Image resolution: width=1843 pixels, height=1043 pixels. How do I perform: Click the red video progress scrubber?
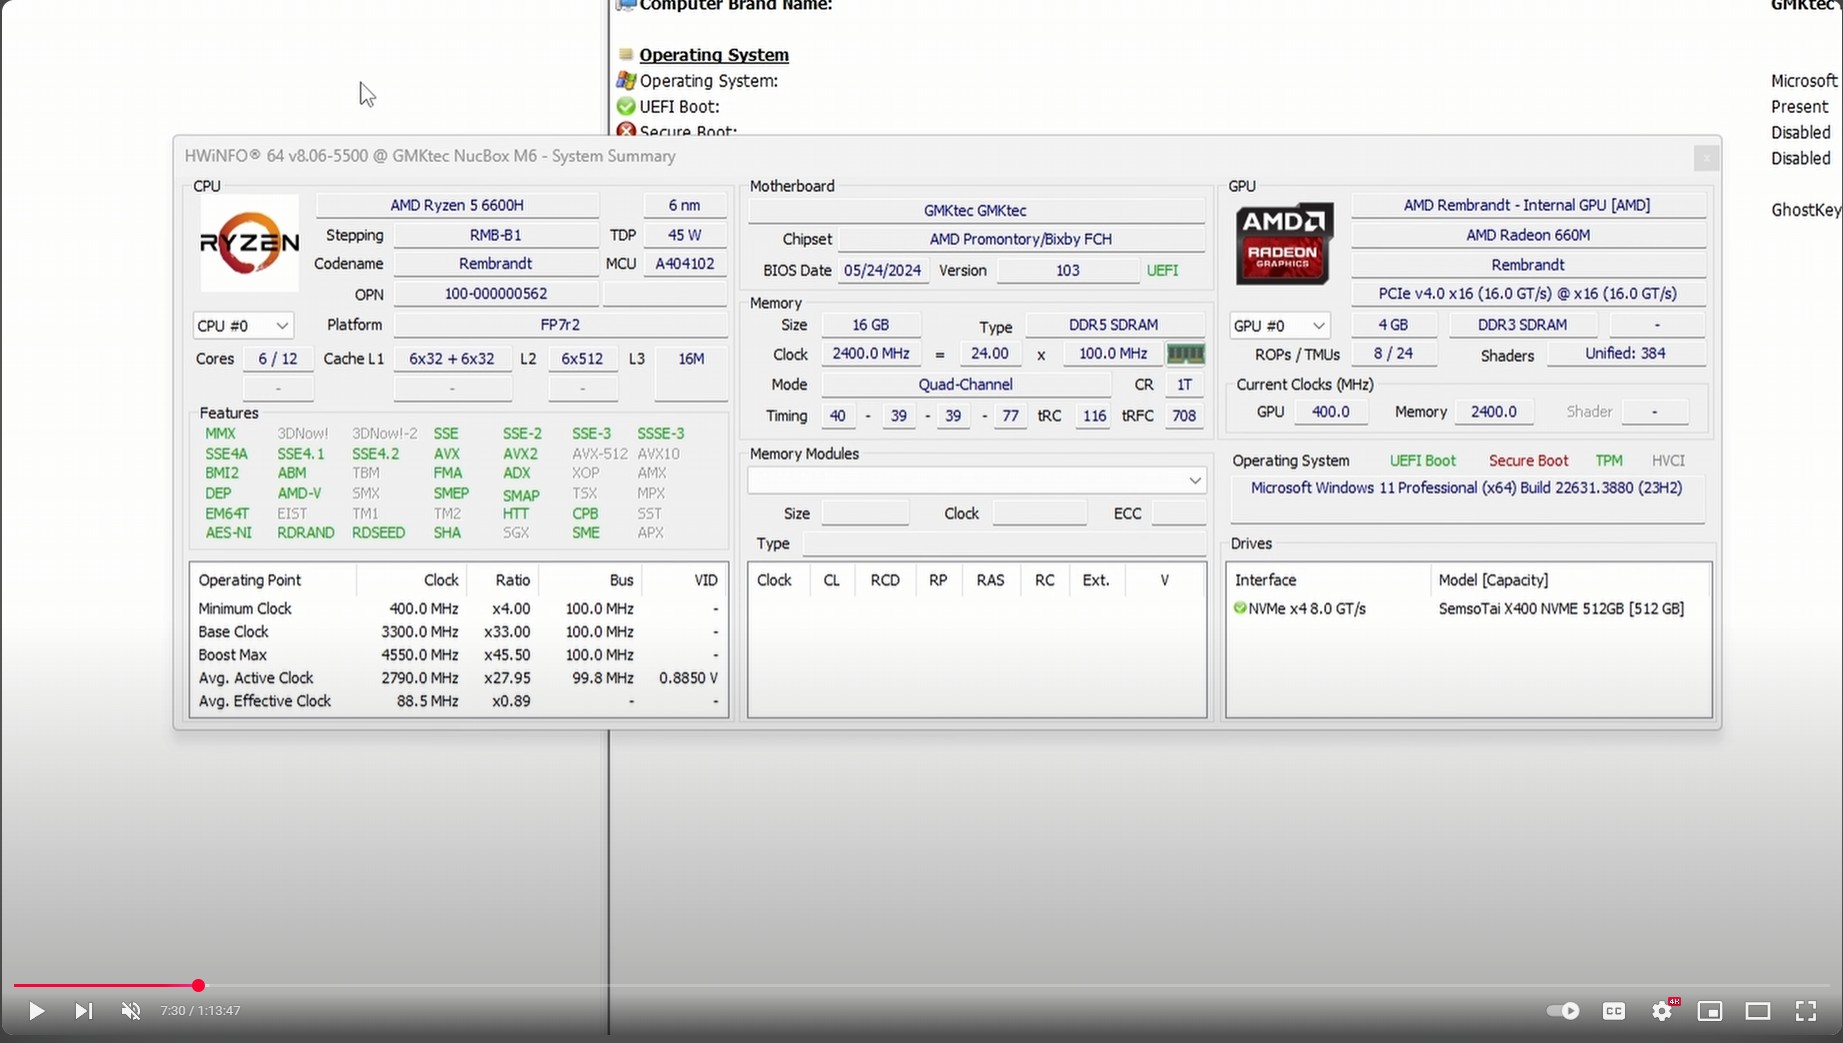tap(198, 986)
